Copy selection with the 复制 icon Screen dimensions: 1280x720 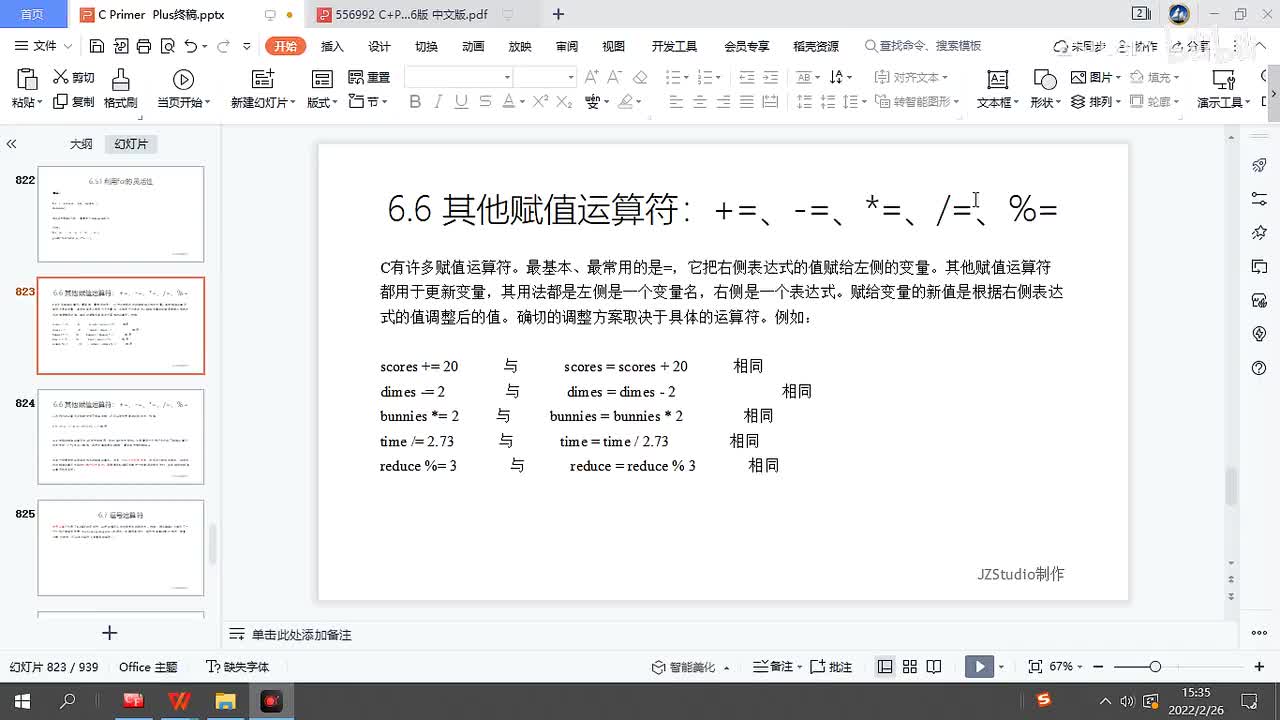[74, 102]
